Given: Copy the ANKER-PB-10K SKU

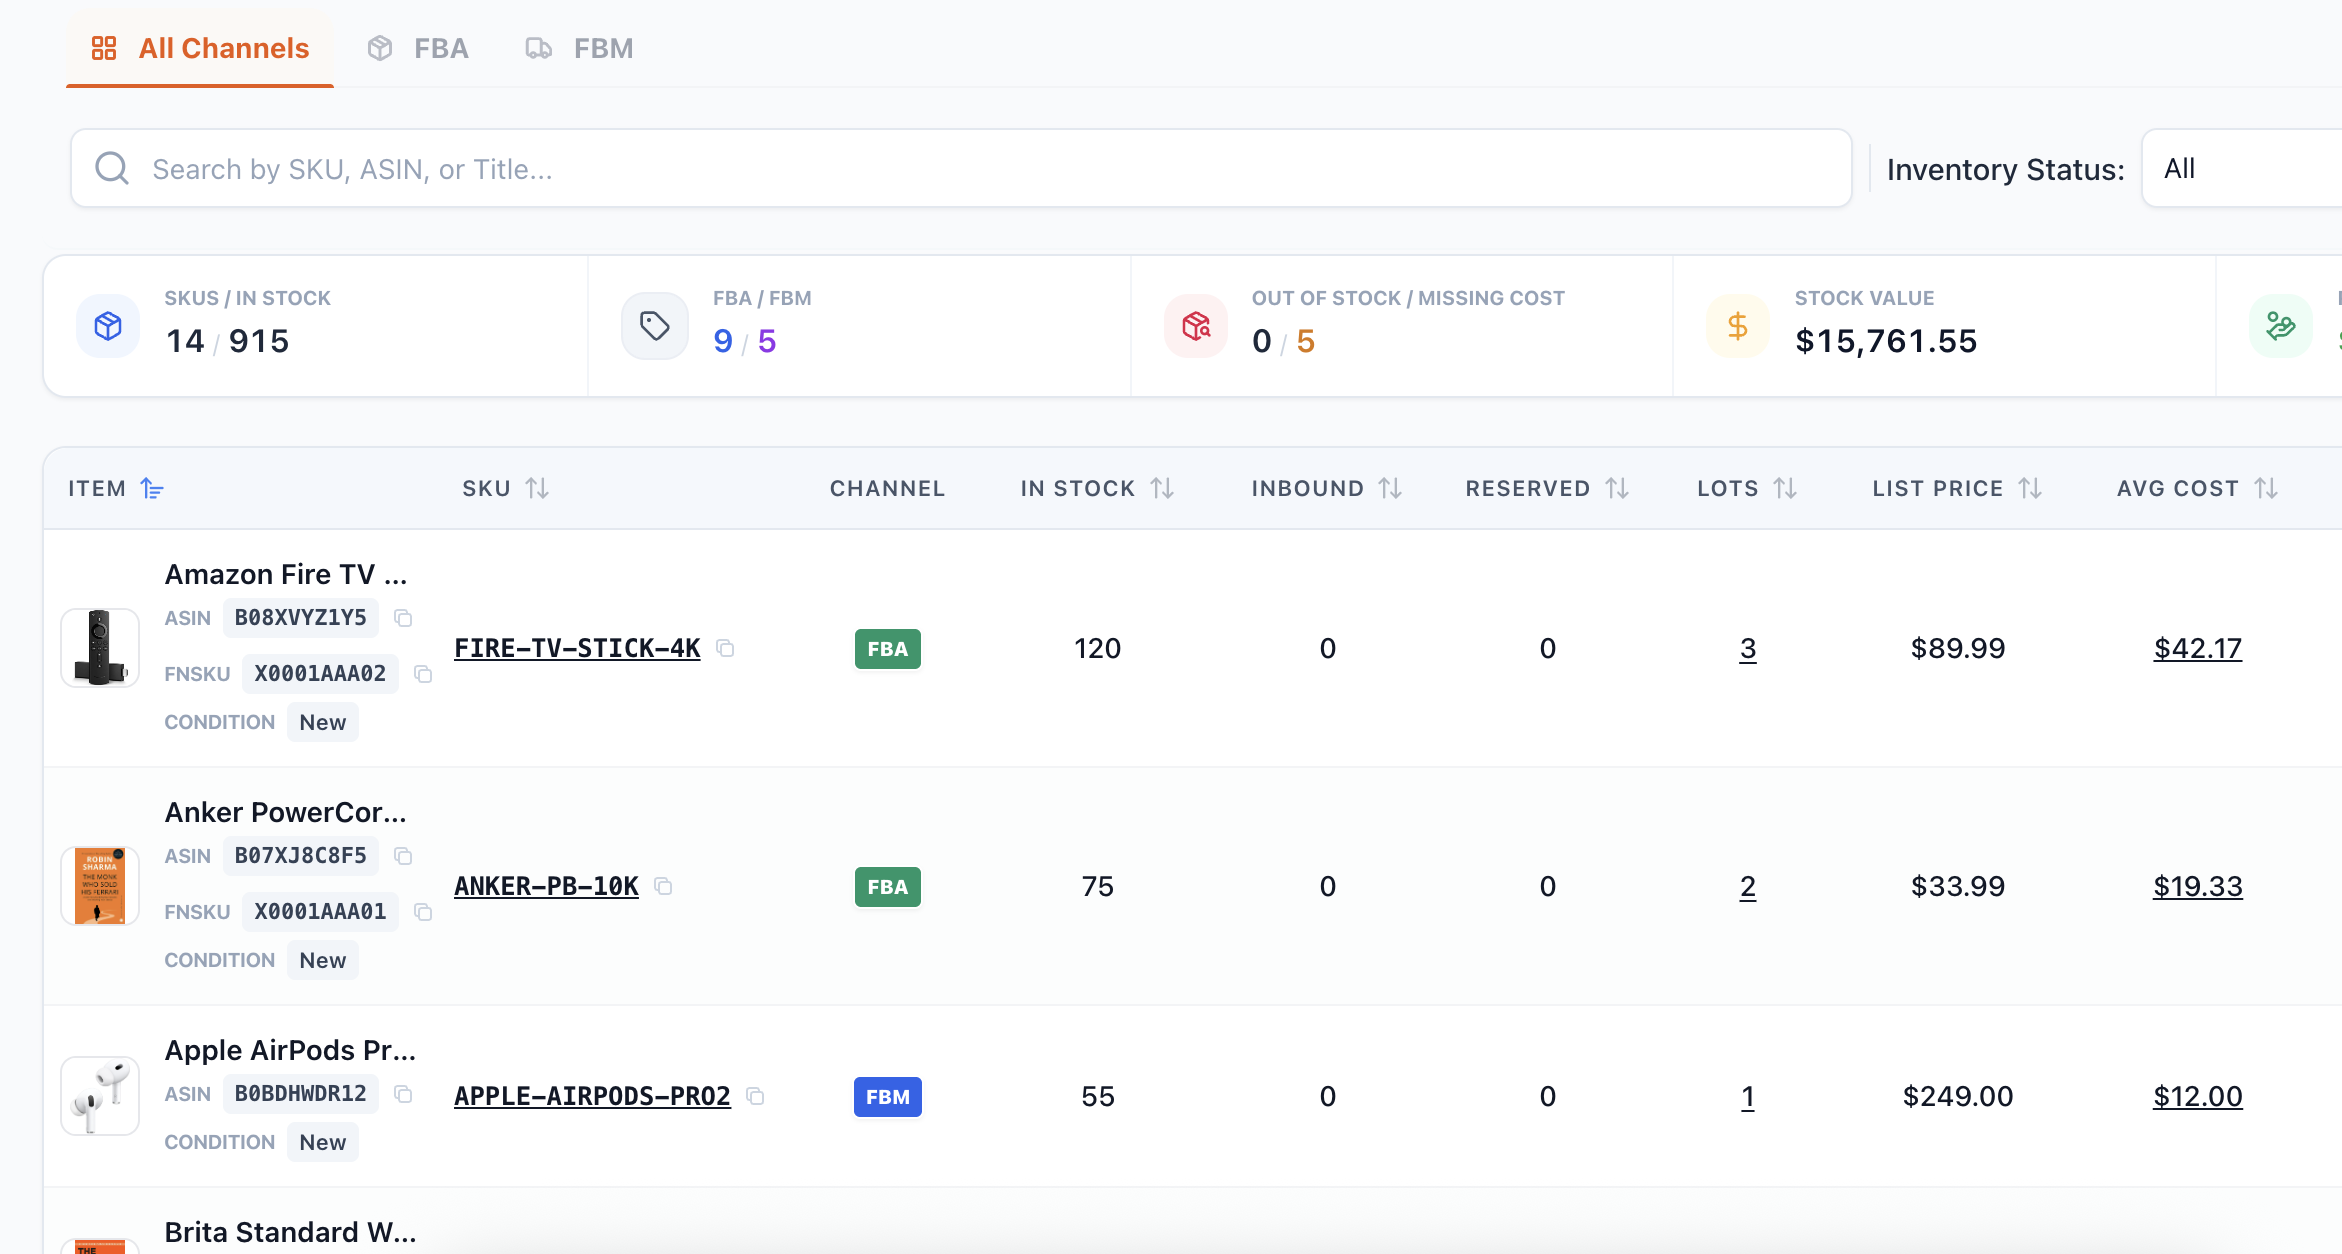Looking at the screenshot, I should point(663,886).
